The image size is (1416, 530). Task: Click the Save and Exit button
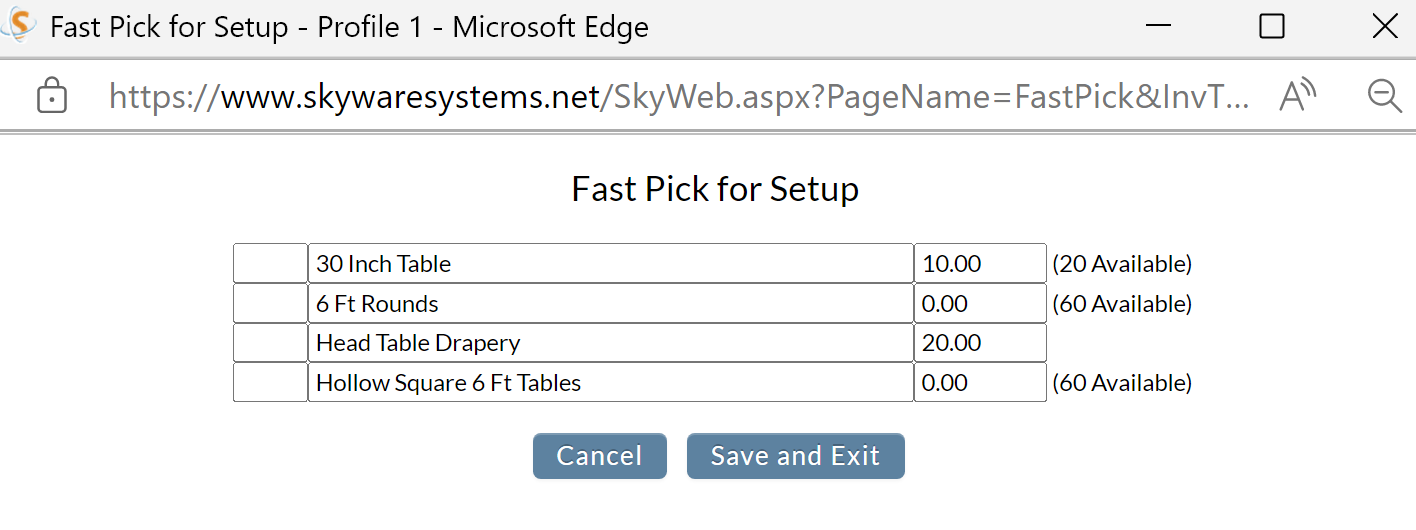(x=795, y=456)
